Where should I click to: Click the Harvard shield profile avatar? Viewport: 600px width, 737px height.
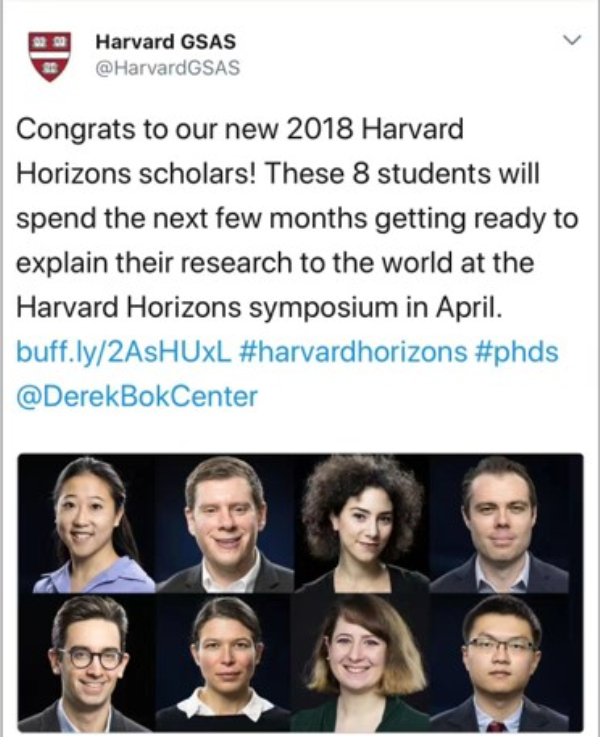click(49, 56)
